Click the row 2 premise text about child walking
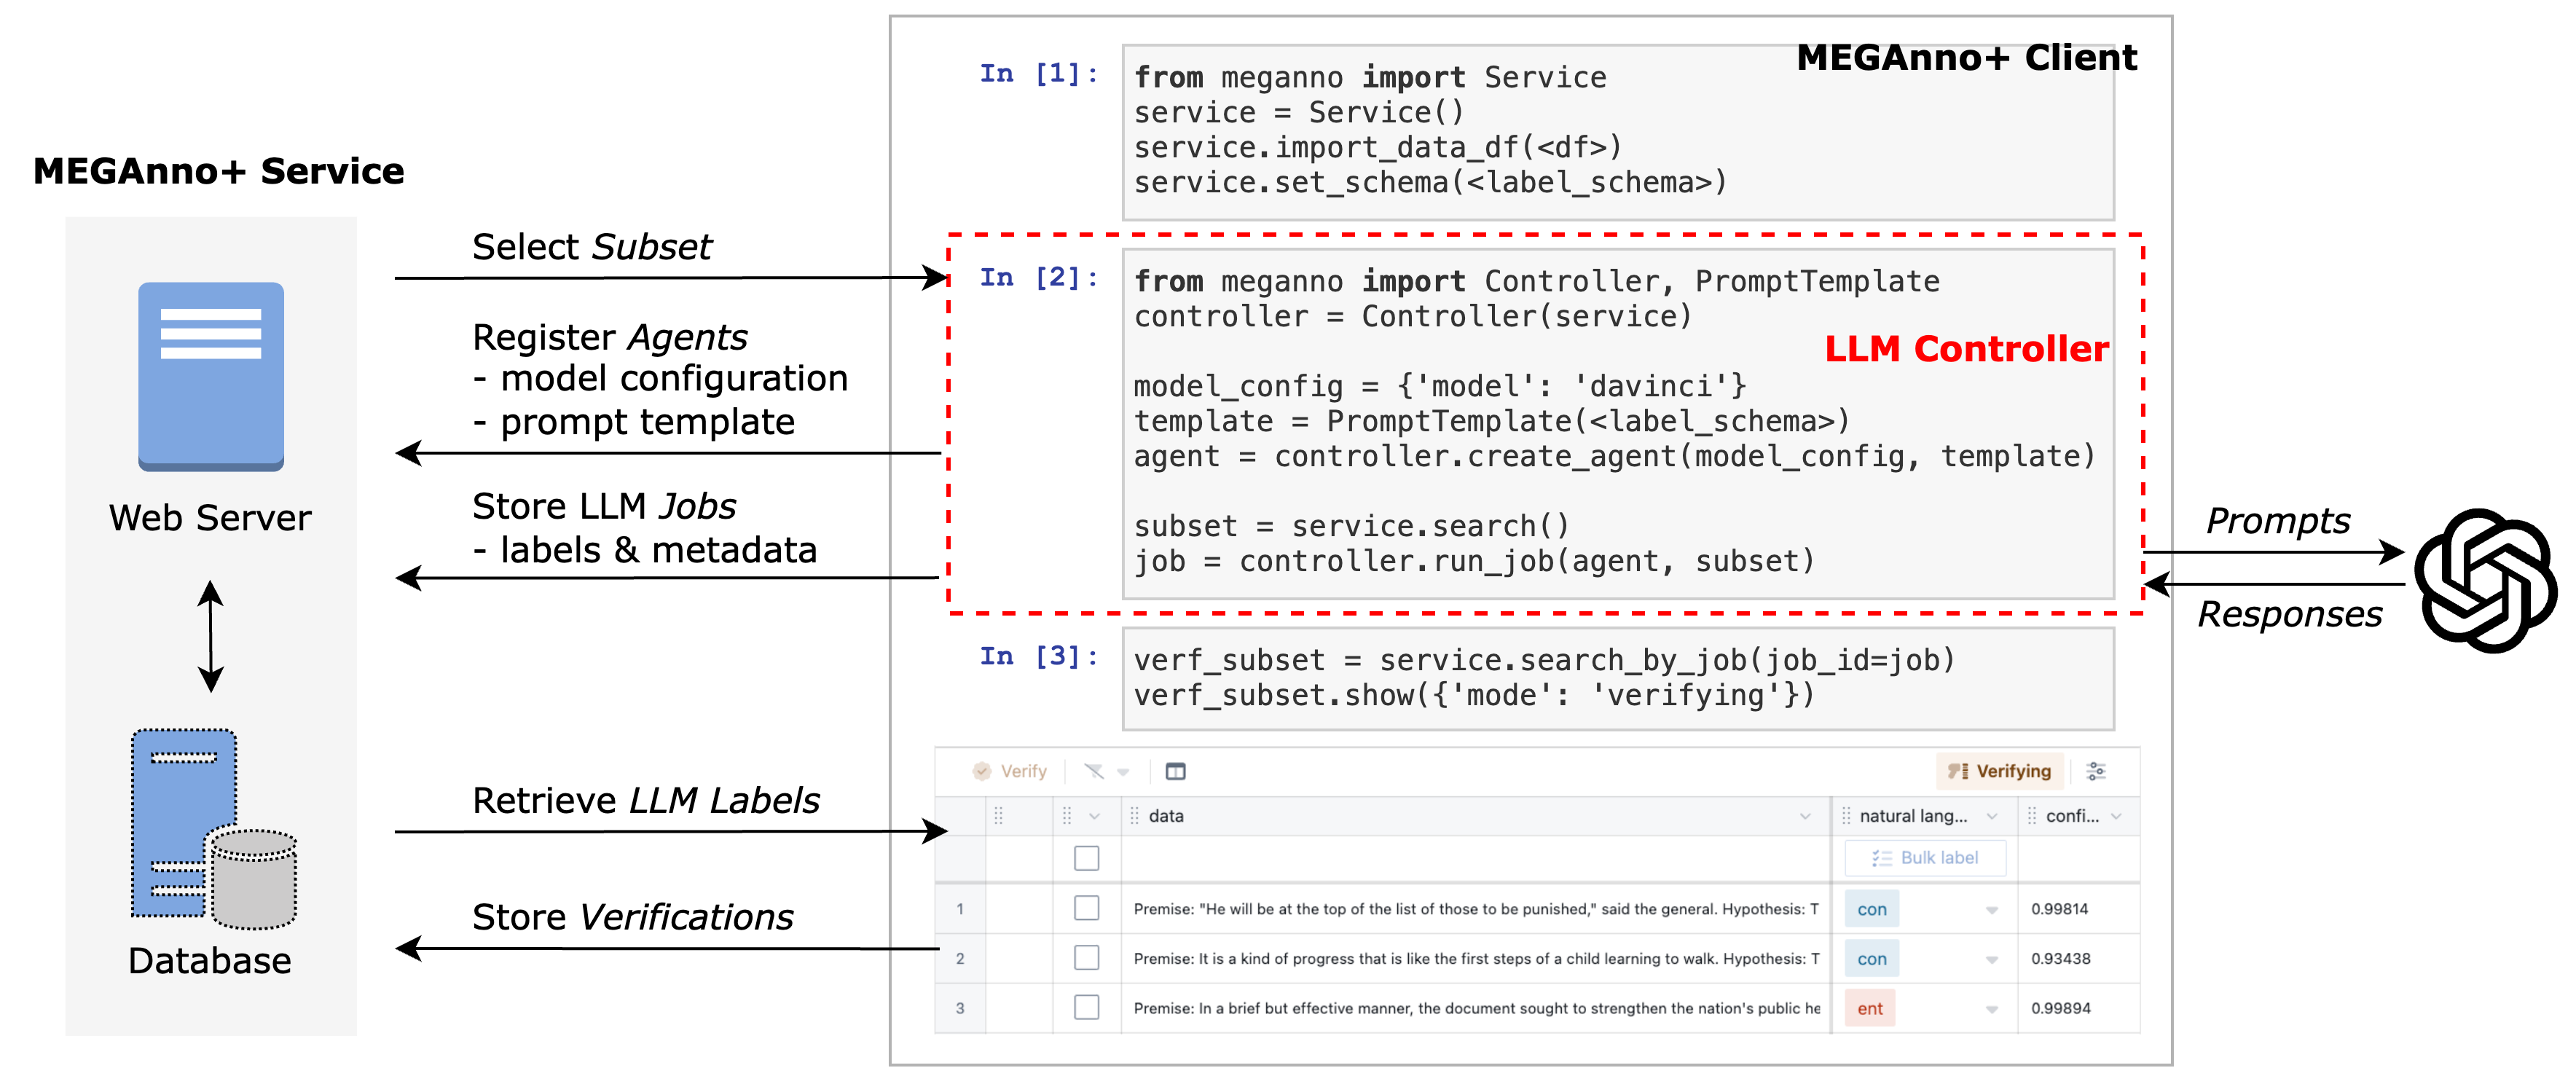 1475,958
